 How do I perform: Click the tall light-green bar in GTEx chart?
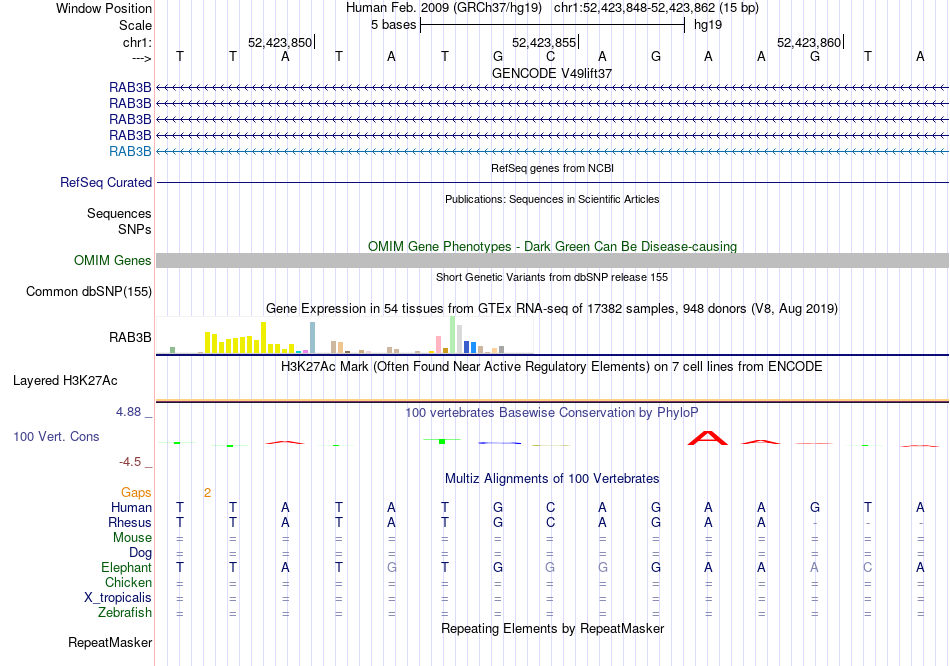pyautogui.click(x=453, y=335)
